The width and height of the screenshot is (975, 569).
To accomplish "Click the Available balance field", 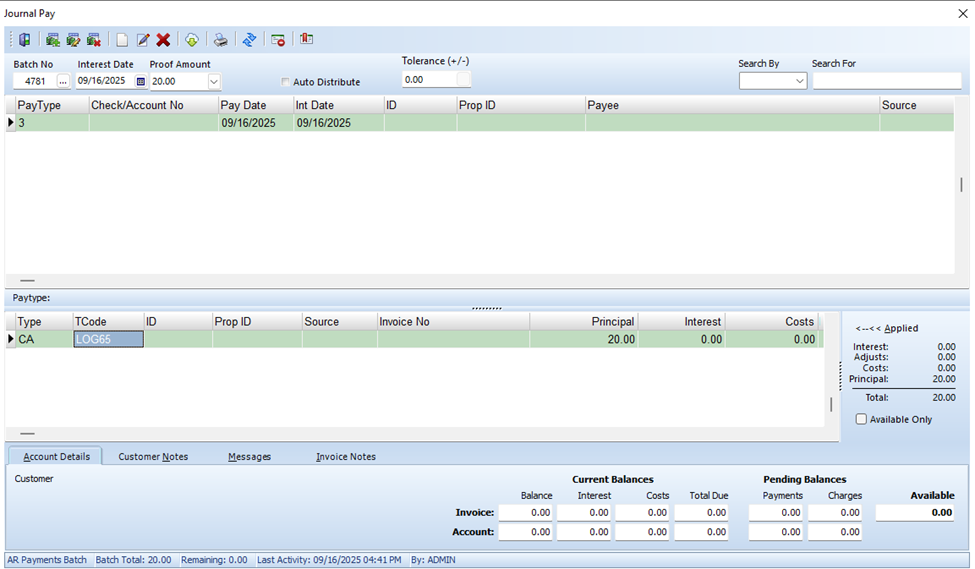I will coord(915,512).
